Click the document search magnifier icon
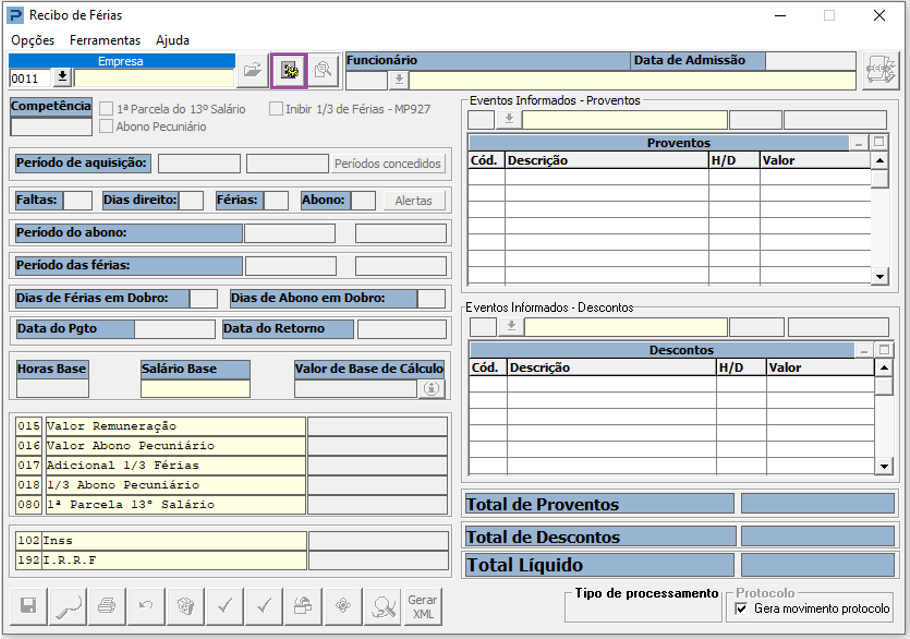Viewport: 910px width, 639px height. point(323,71)
